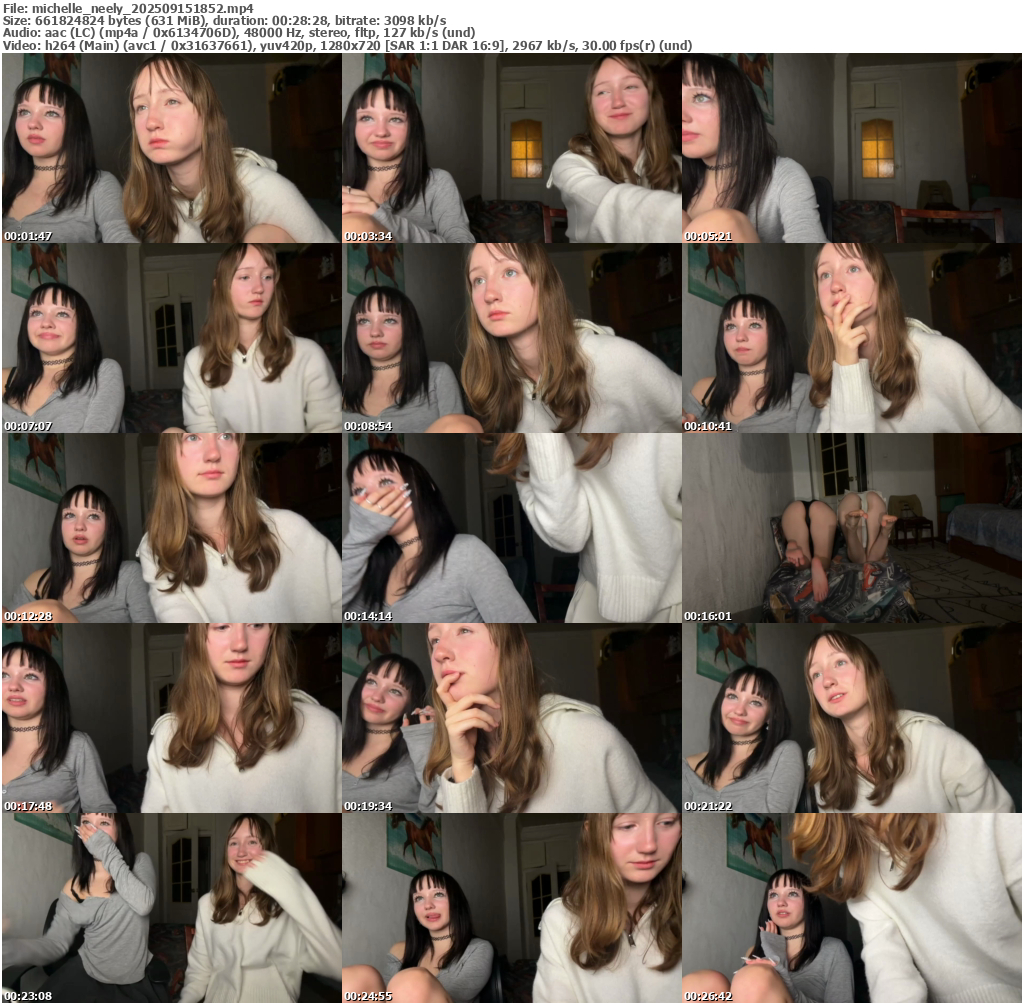1024x1003 pixels.
Task: Select the 00:19:34 frame
Action: tap(512, 718)
